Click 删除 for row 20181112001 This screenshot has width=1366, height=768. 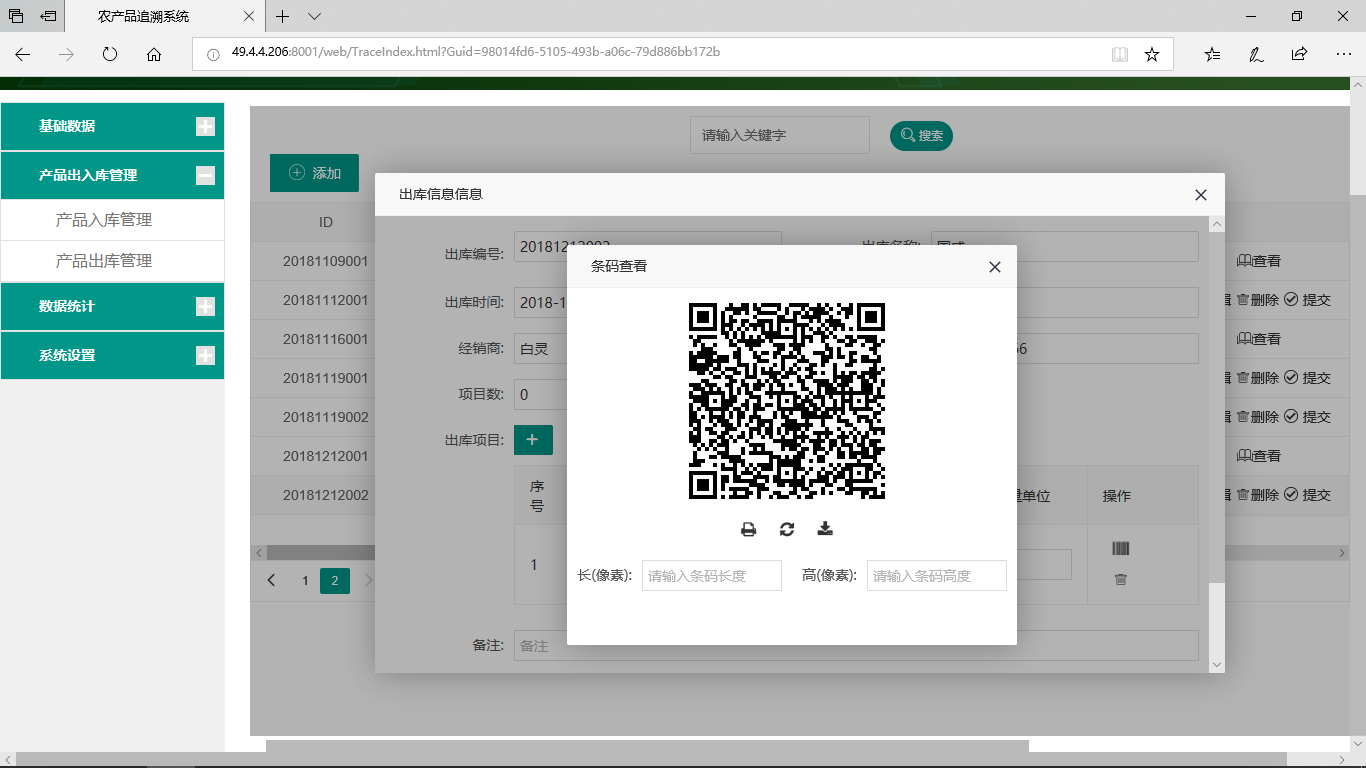[1258, 299]
